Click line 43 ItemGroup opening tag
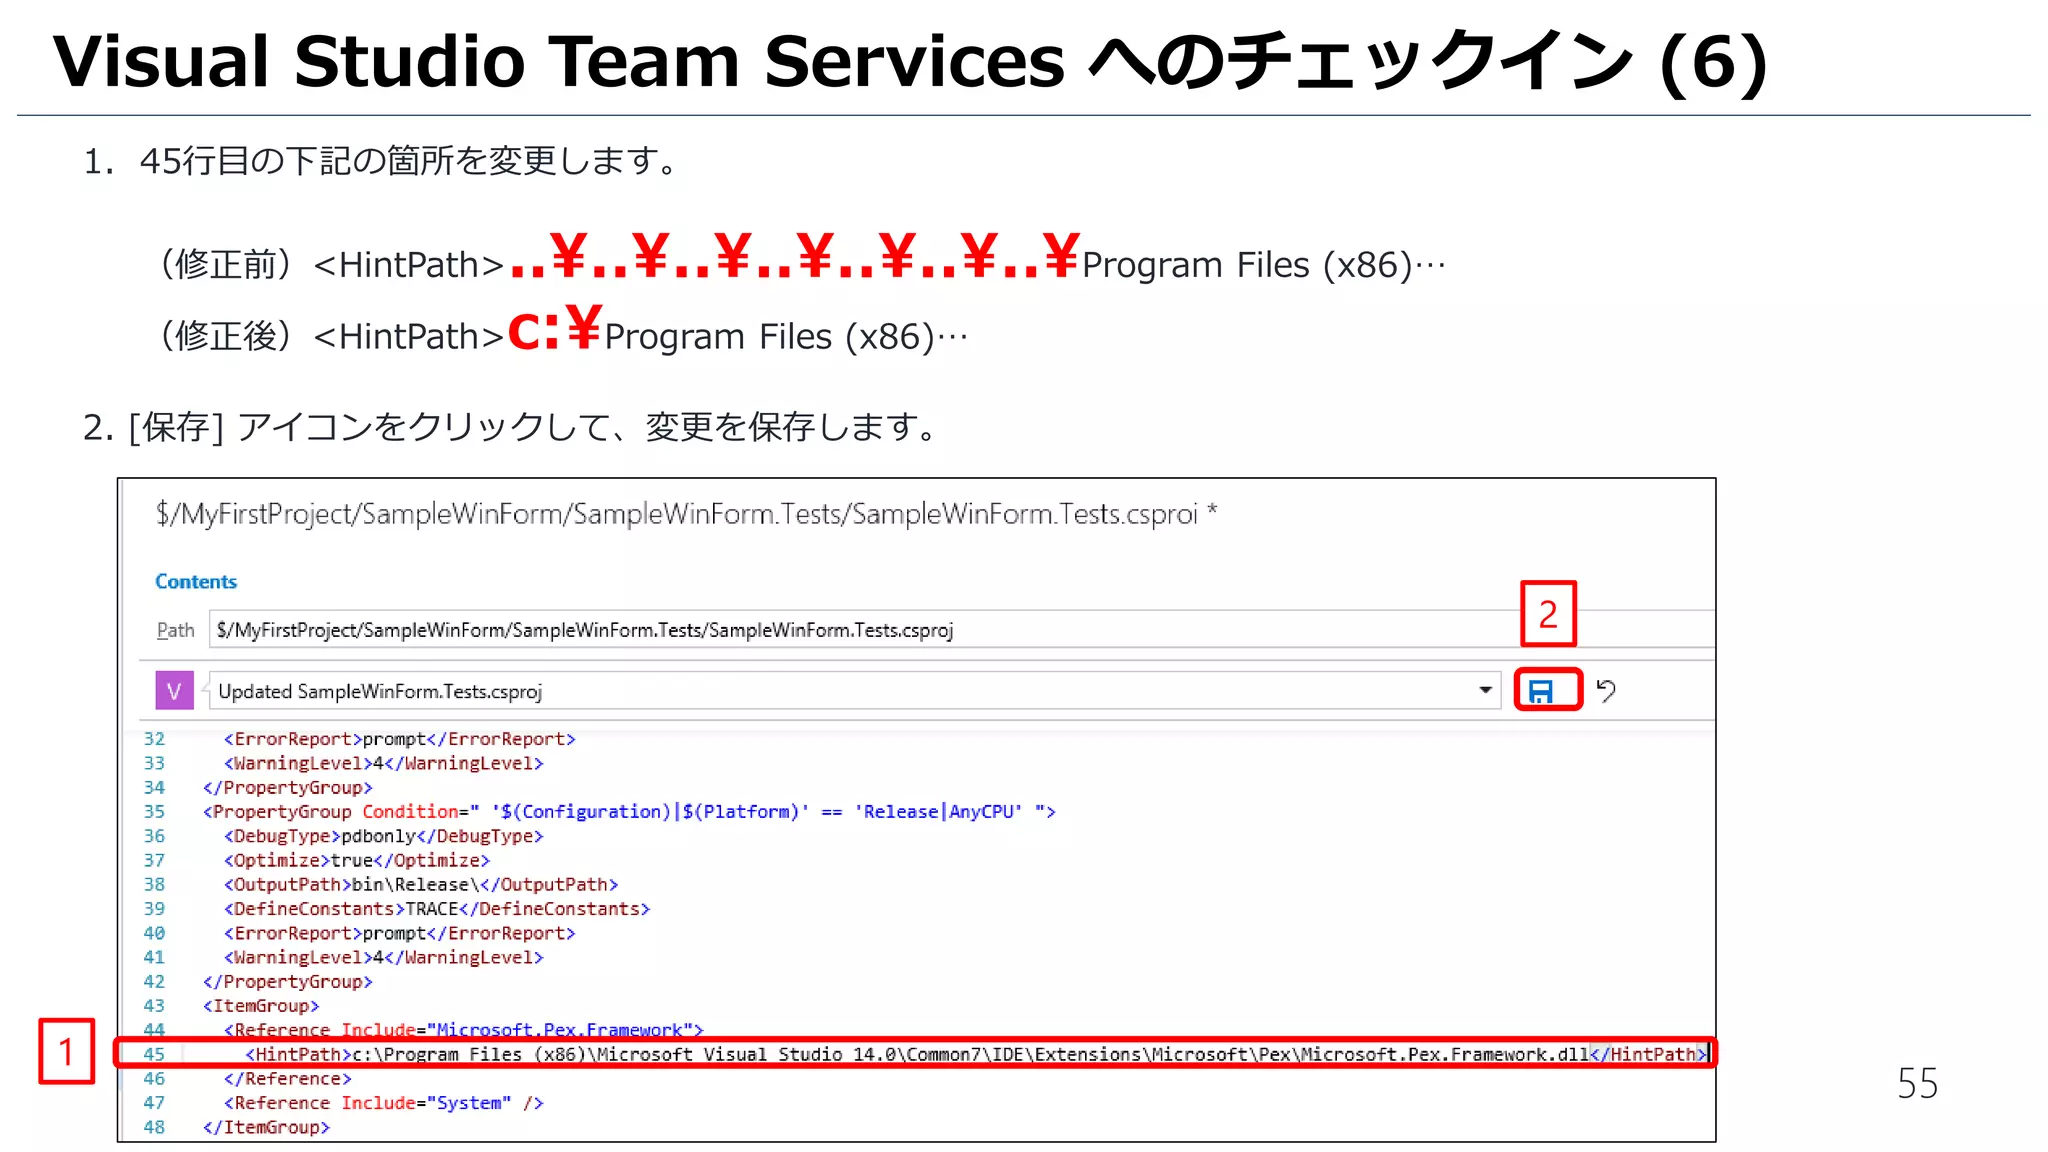The width and height of the screenshot is (2048, 1152). click(x=261, y=1006)
